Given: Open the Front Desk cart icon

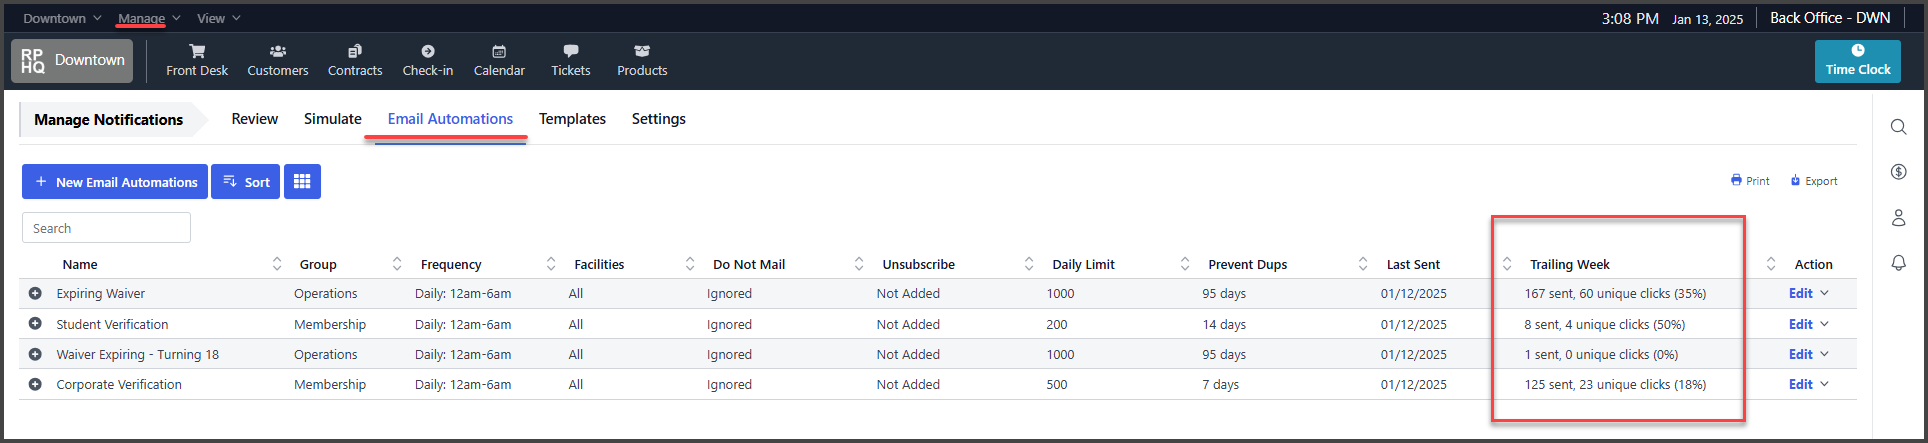Looking at the screenshot, I should (x=197, y=52).
